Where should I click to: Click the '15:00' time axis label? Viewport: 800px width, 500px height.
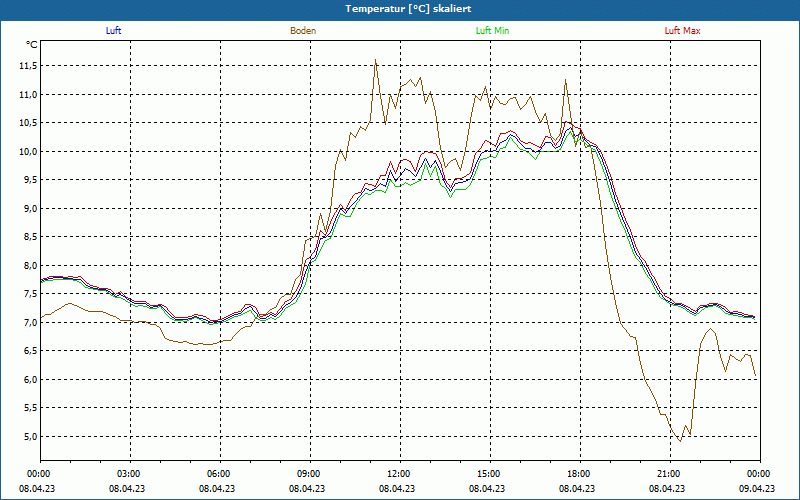[490, 474]
